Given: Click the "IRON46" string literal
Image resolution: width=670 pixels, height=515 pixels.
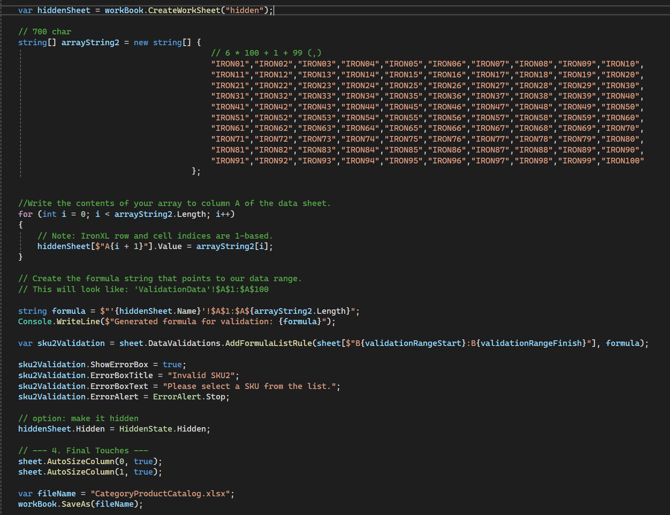Looking at the screenshot, I should coord(447,107).
